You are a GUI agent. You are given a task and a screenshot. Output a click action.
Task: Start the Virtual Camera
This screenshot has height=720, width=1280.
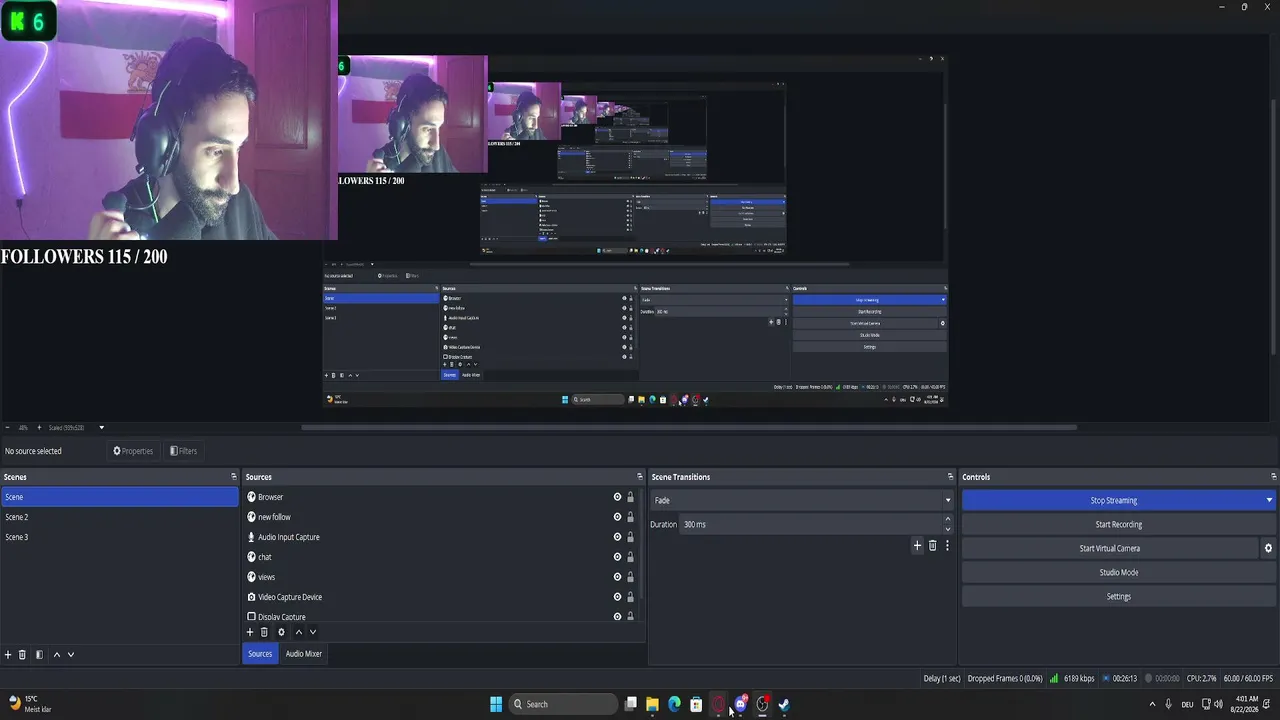[x=1110, y=548]
